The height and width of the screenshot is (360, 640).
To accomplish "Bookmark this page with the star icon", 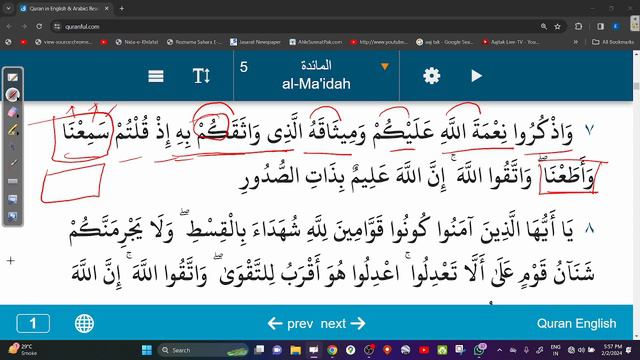I will (x=557, y=26).
